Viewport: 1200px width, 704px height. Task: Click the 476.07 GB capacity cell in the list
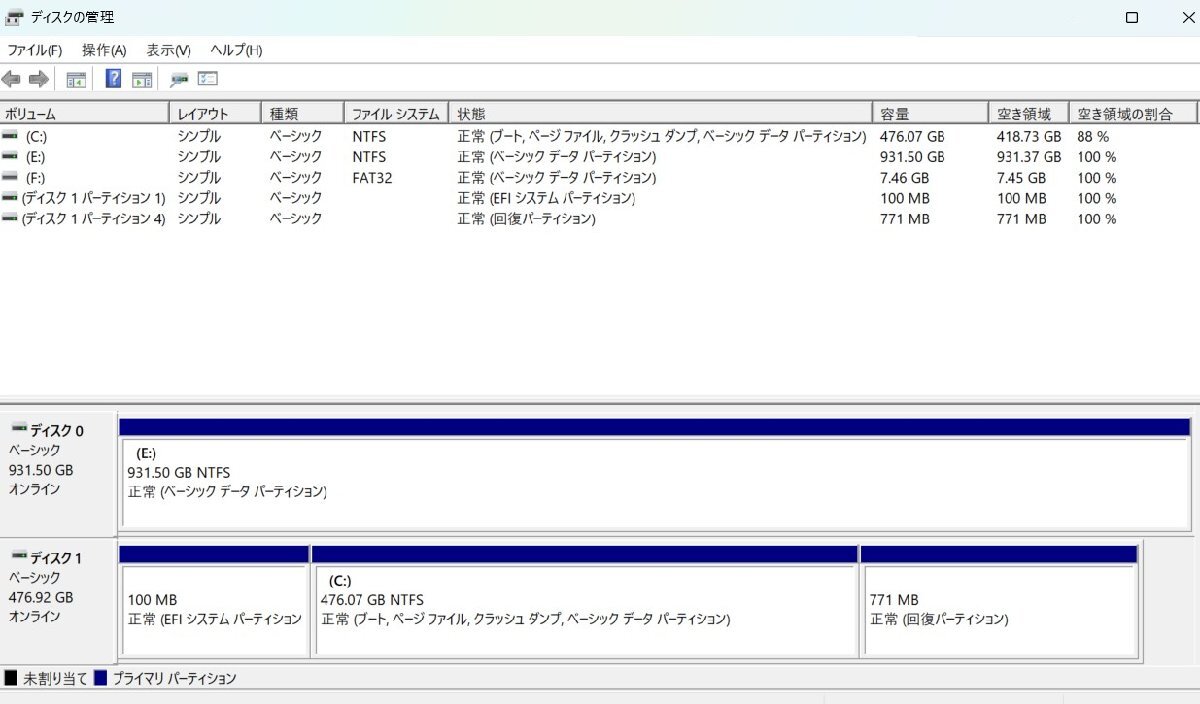click(912, 136)
